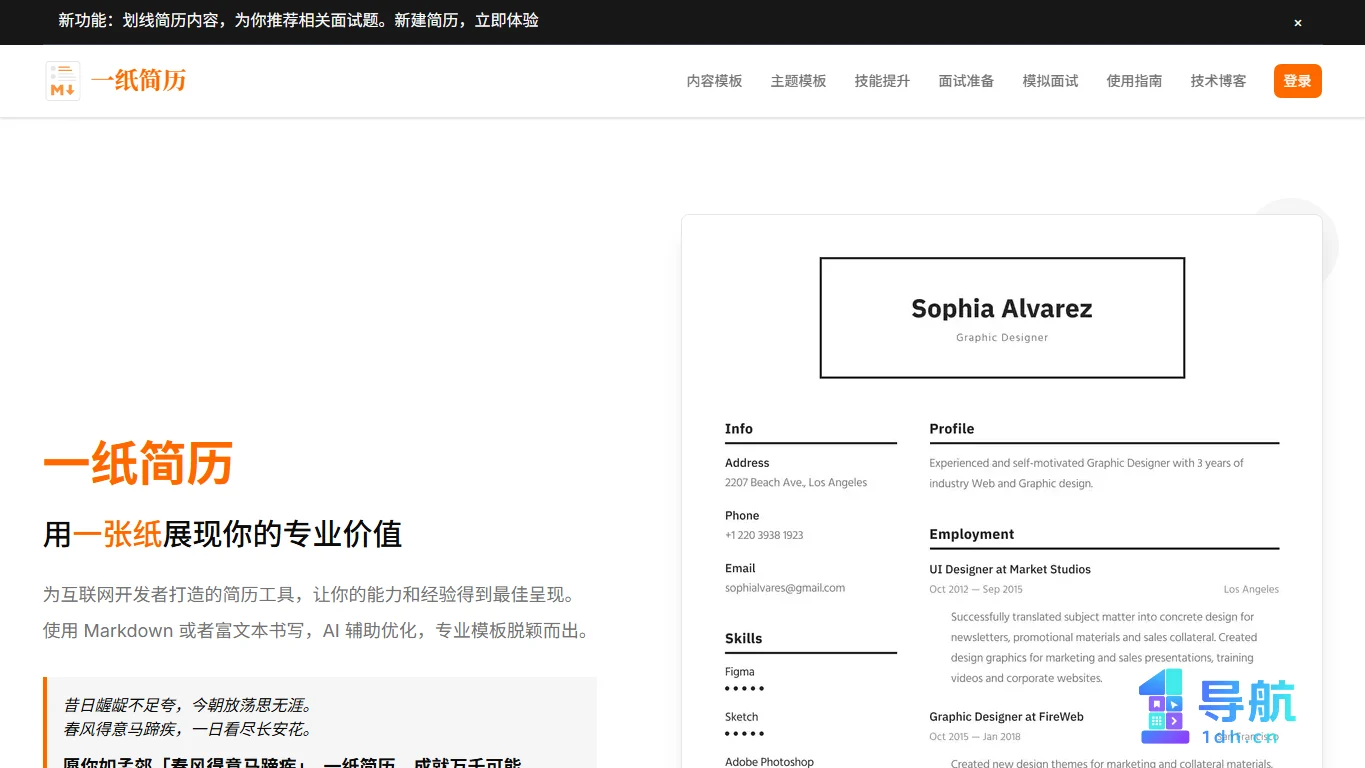Screen dimensions: 1365x768
Task: Open the 使用指南 page
Action: click(x=1134, y=81)
